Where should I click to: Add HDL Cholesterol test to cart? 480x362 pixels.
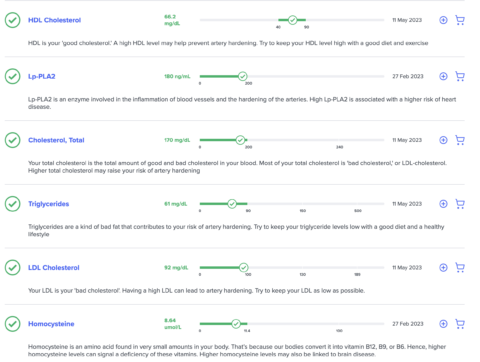pos(460,20)
